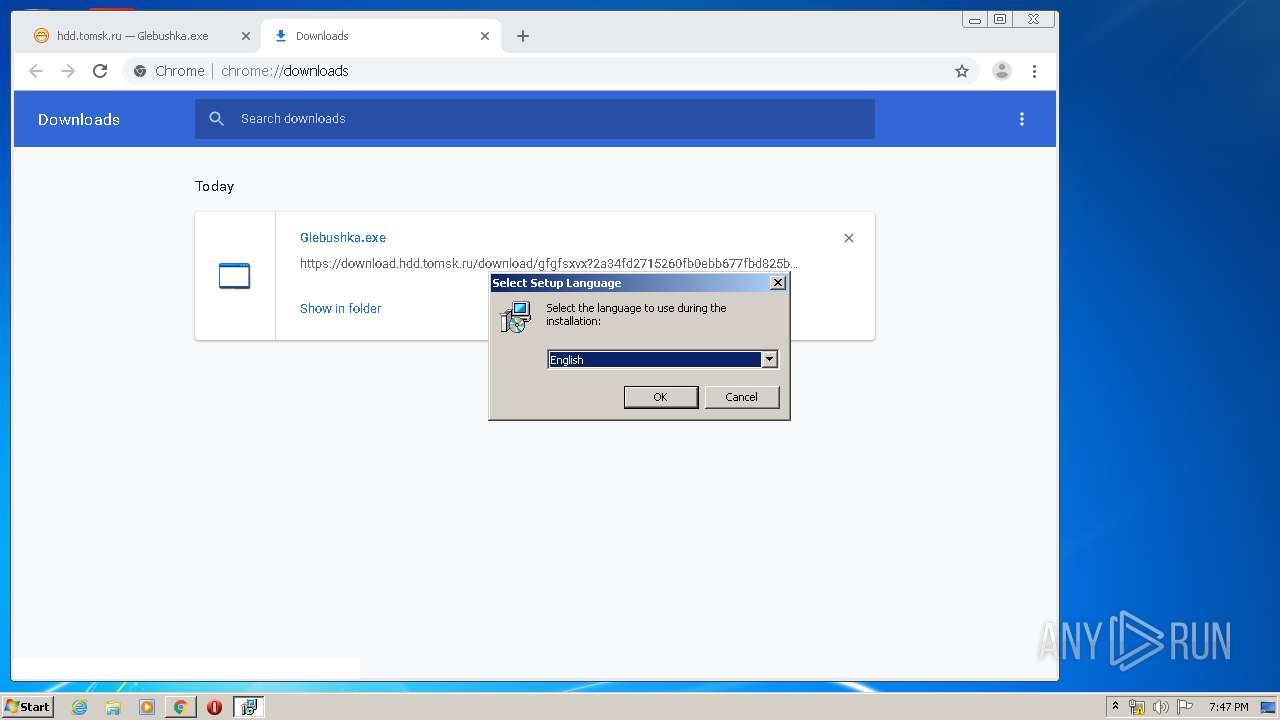Open Glebushka.exe download link

(x=343, y=238)
